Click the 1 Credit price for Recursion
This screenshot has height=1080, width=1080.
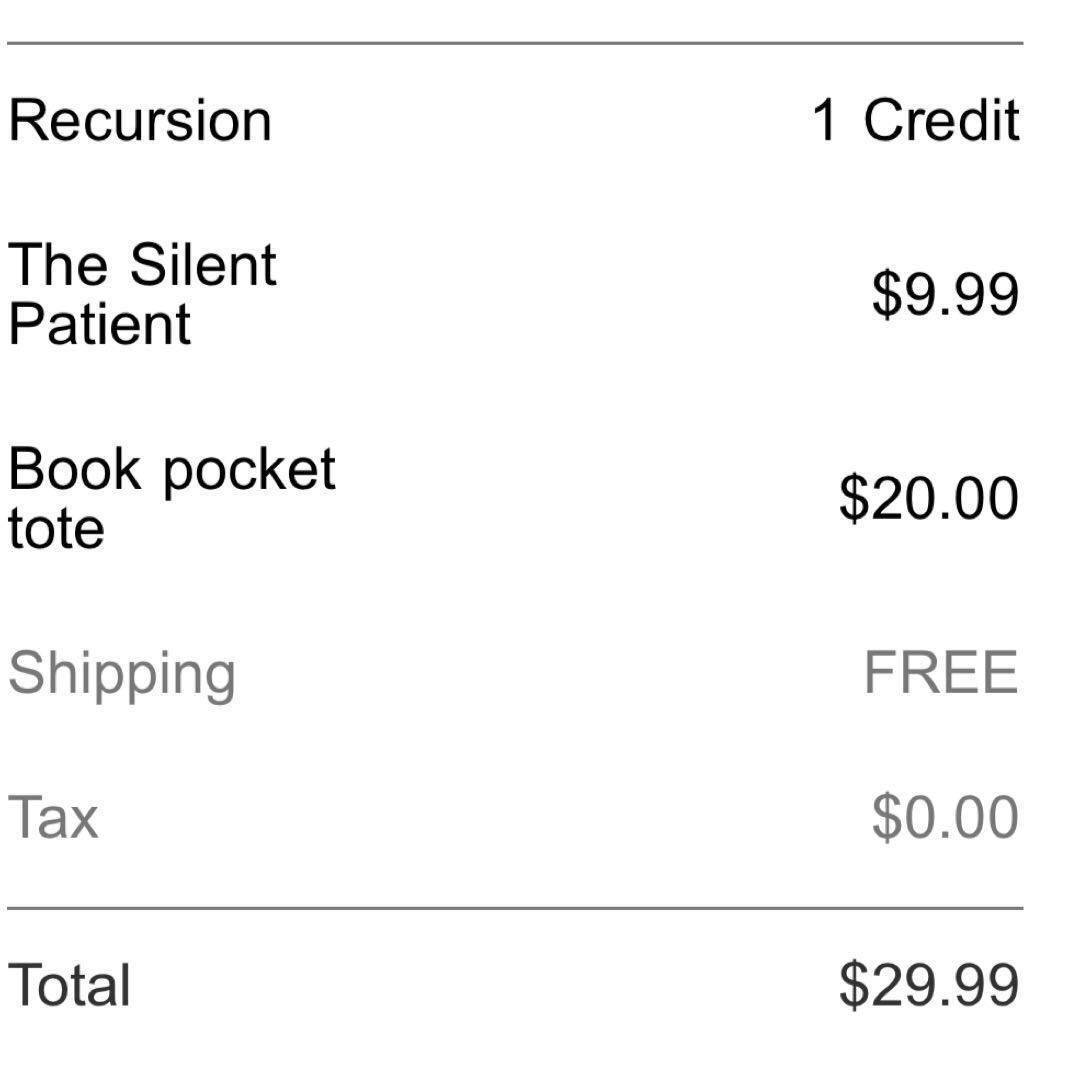click(915, 121)
